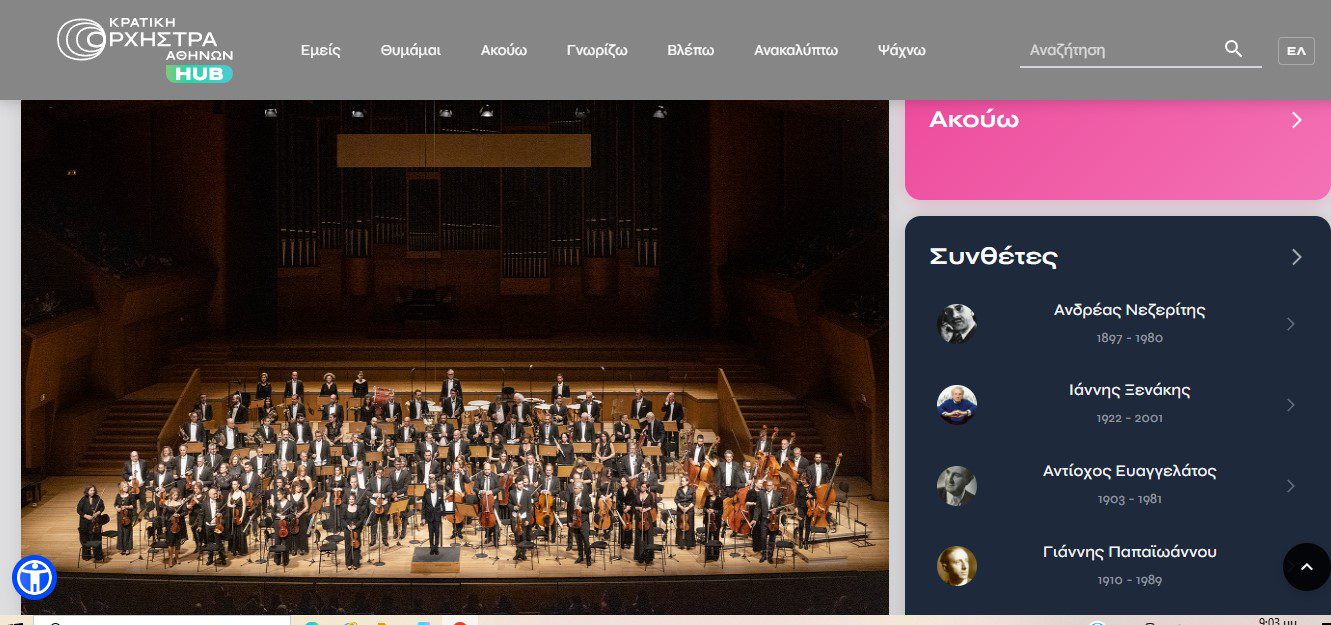Open the Εμείς menu item

[x=321, y=50]
